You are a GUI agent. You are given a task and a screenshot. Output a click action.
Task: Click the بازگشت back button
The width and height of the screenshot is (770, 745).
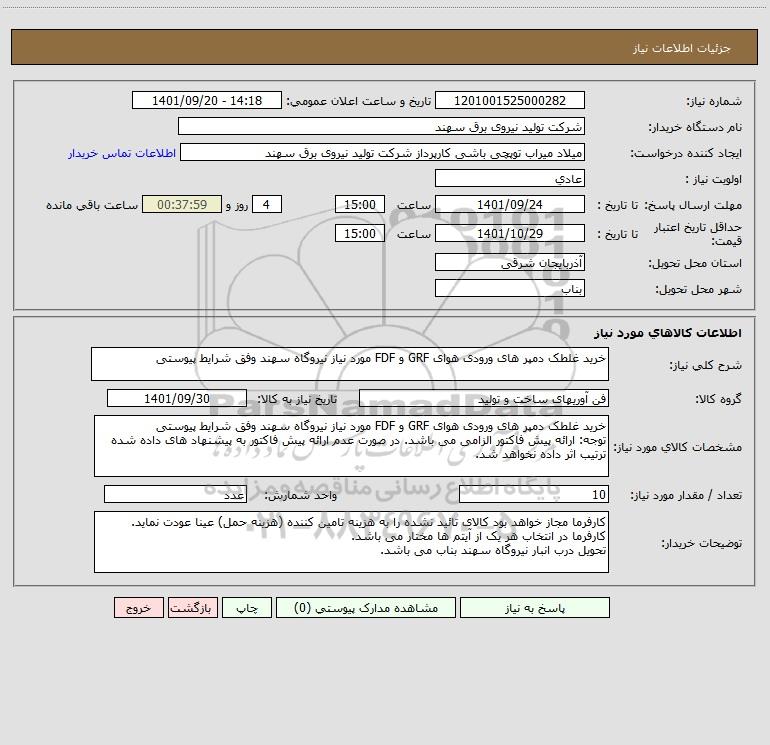192,608
